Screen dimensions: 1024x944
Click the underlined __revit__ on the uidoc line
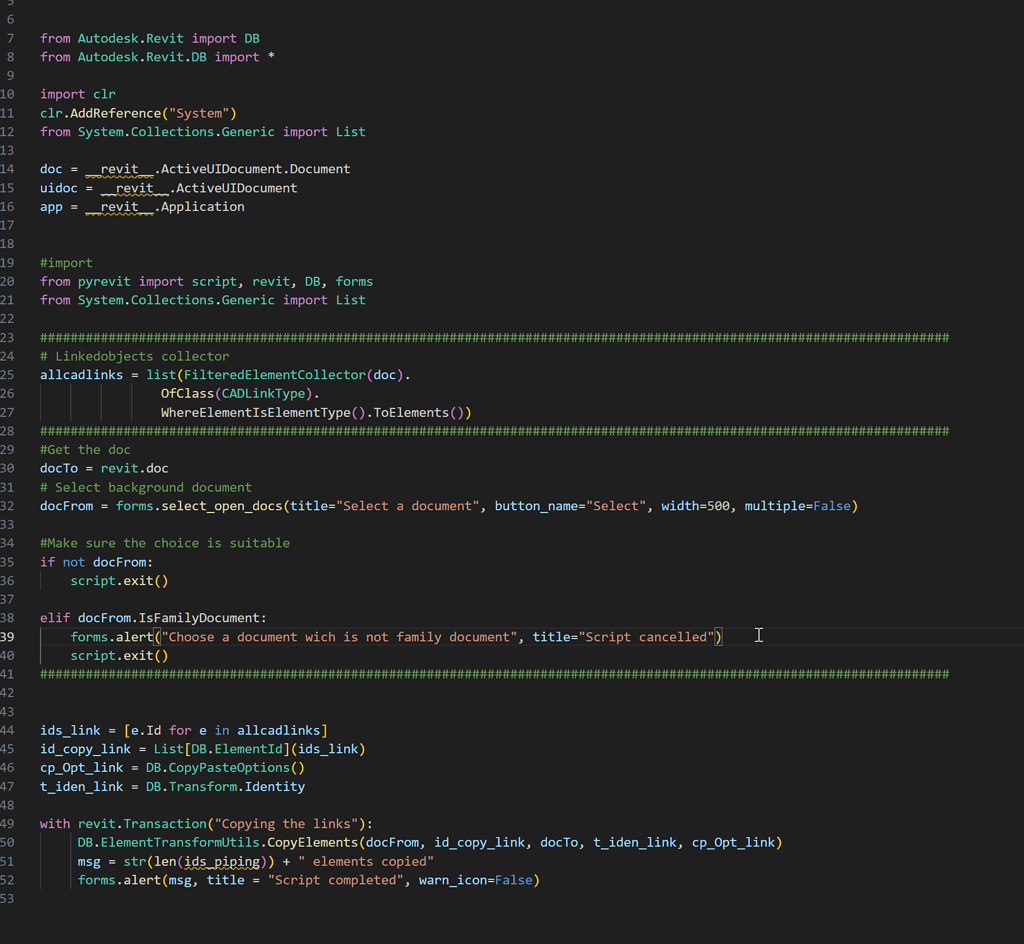click(134, 188)
